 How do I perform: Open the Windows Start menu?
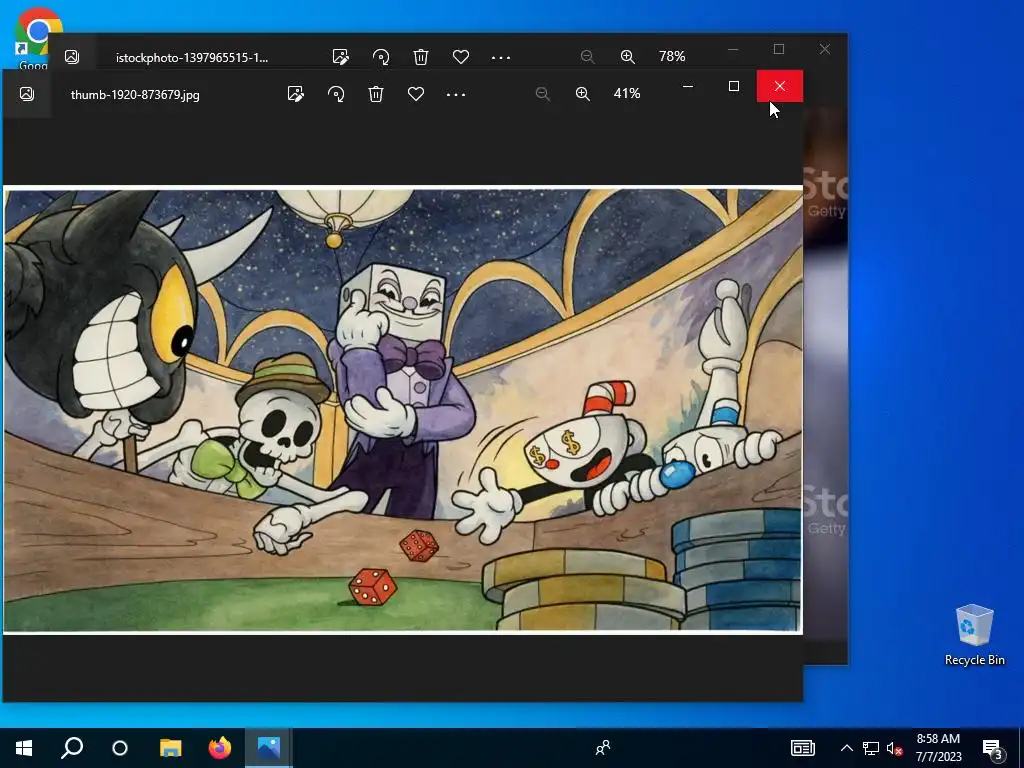click(24, 748)
